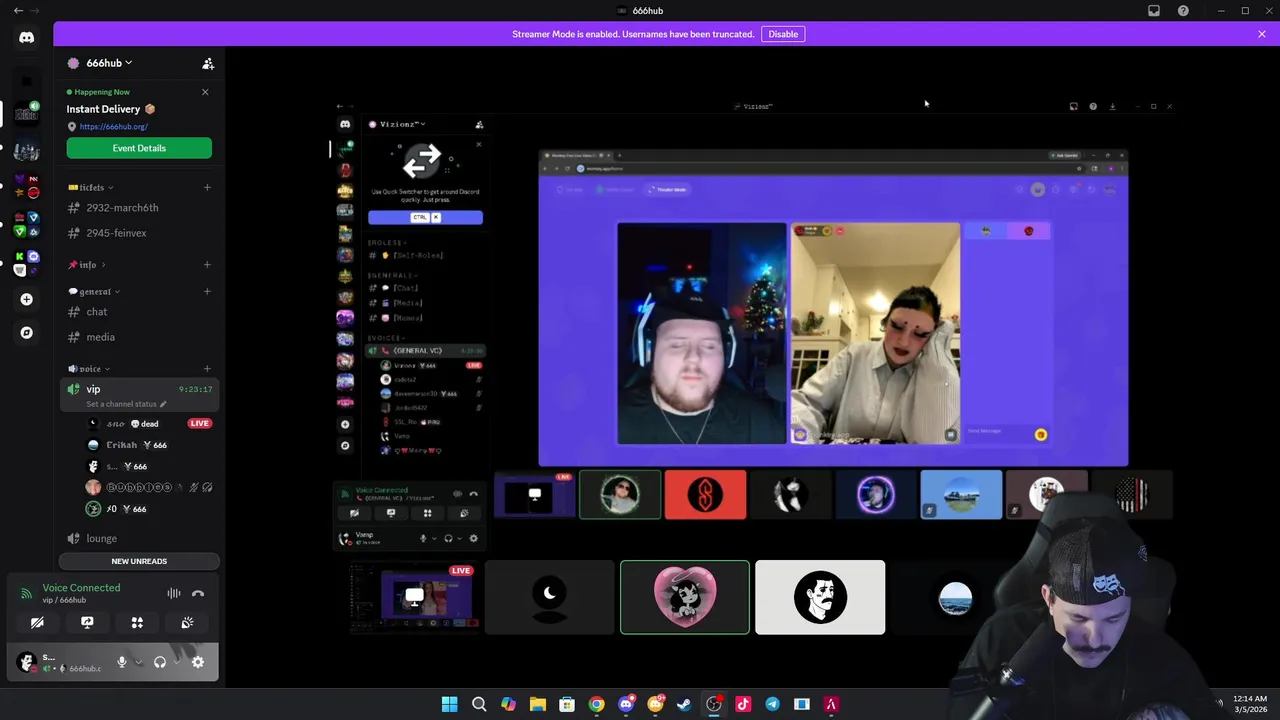Collapse the general category

[94, 291]
